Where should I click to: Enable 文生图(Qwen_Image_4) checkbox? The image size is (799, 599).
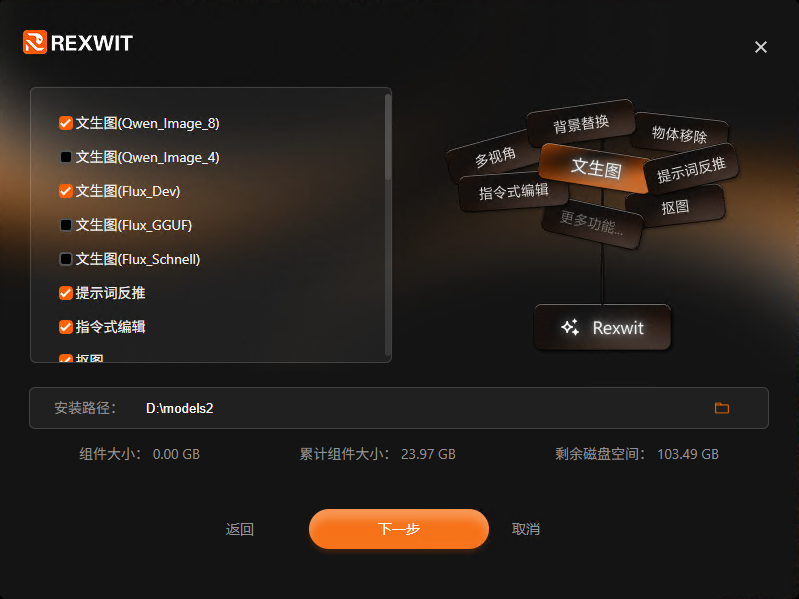[66, 157]
